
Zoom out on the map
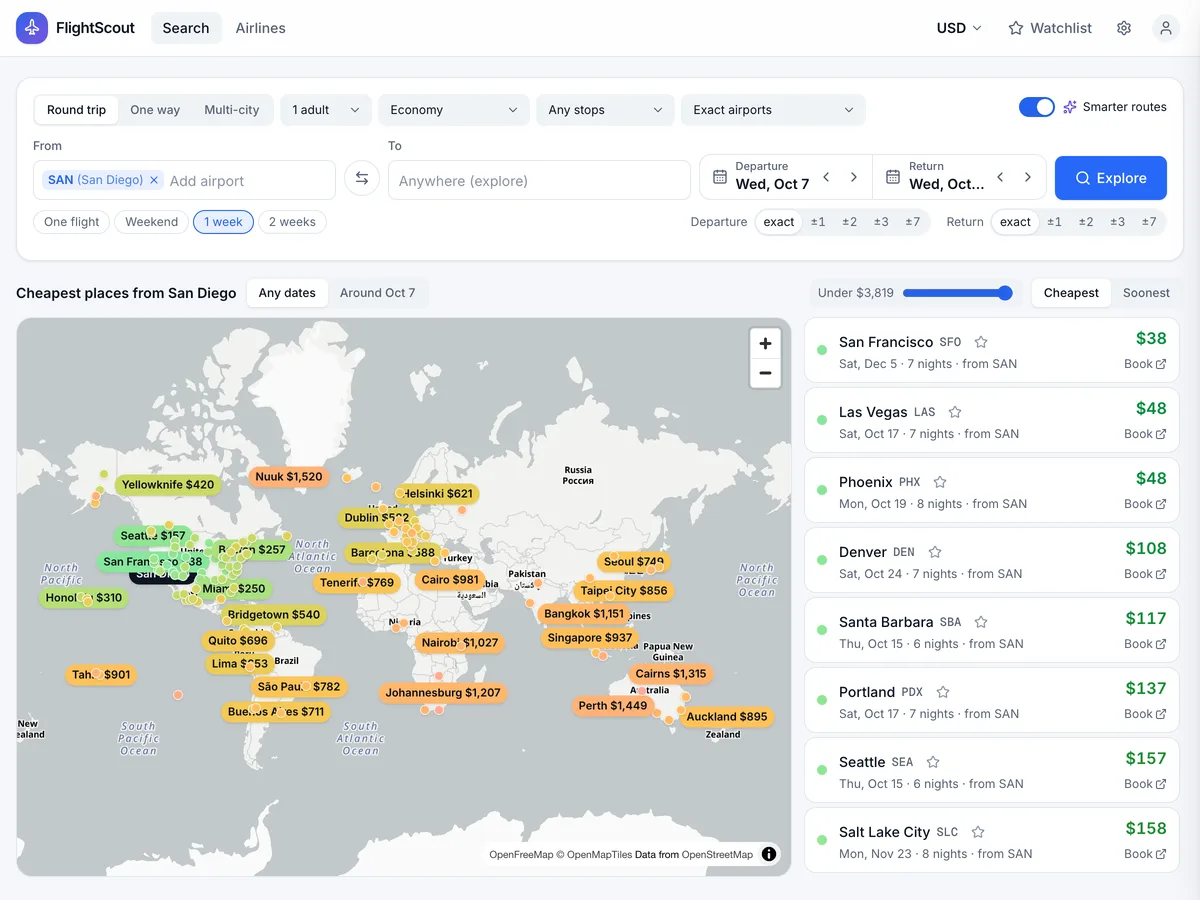[x=765, y=373]
